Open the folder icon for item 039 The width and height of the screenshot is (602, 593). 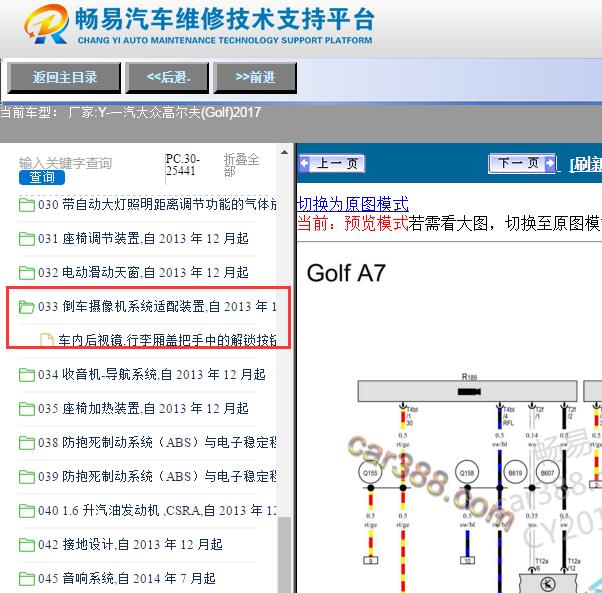[26, 477]
